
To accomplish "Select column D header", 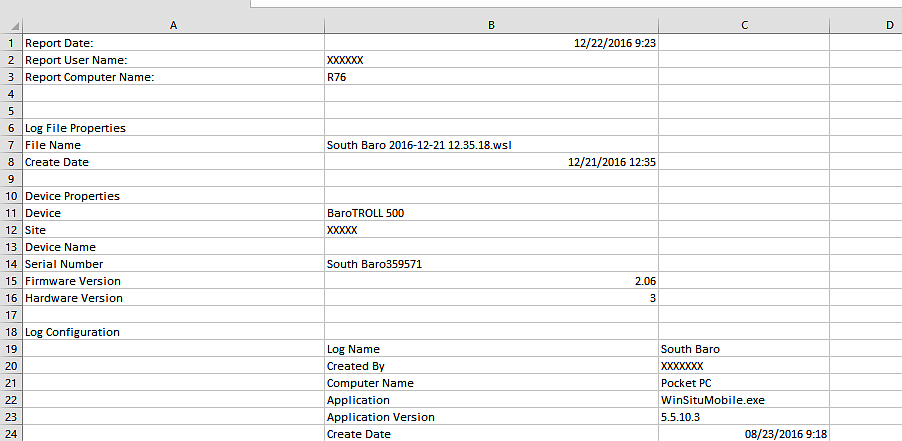I will [888, 25].
